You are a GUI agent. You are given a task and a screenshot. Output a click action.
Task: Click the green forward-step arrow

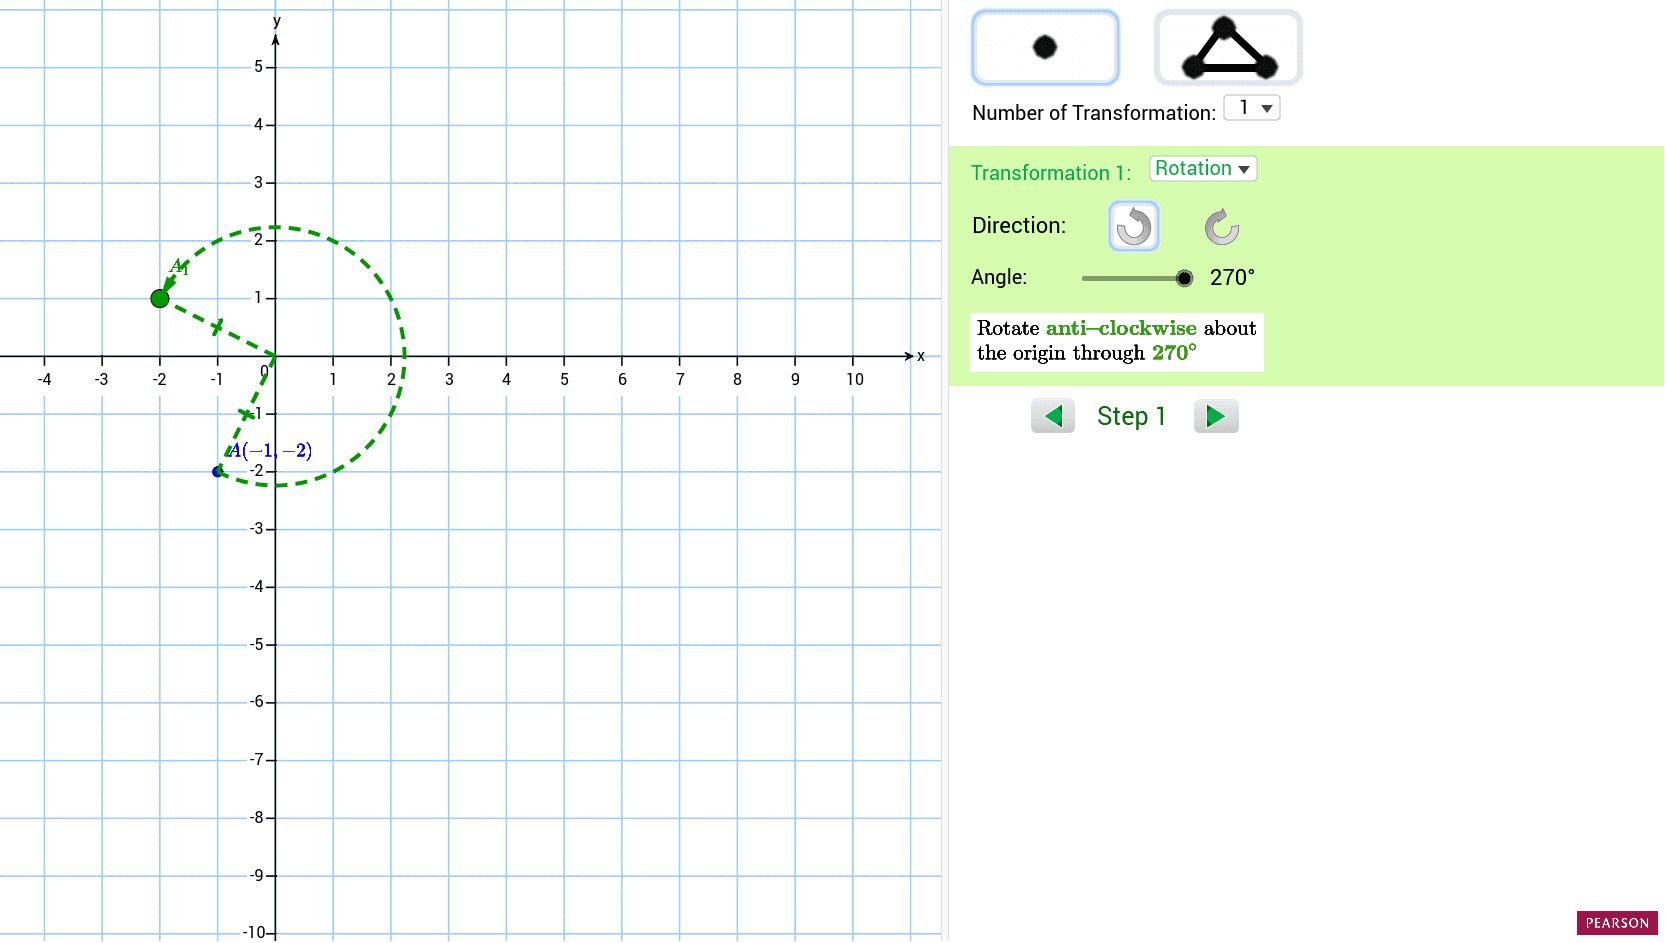point(1216,415)
